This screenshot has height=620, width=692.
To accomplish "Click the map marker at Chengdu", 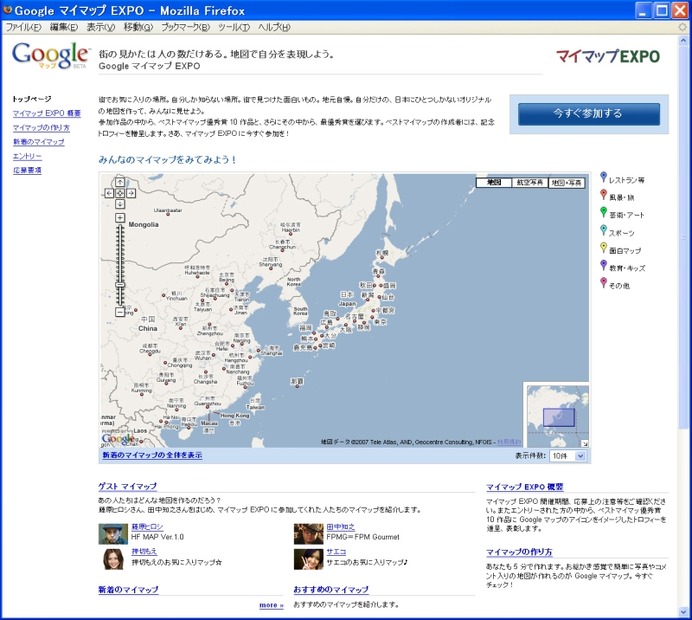I will pyautogui.click(x=150, y=355).
